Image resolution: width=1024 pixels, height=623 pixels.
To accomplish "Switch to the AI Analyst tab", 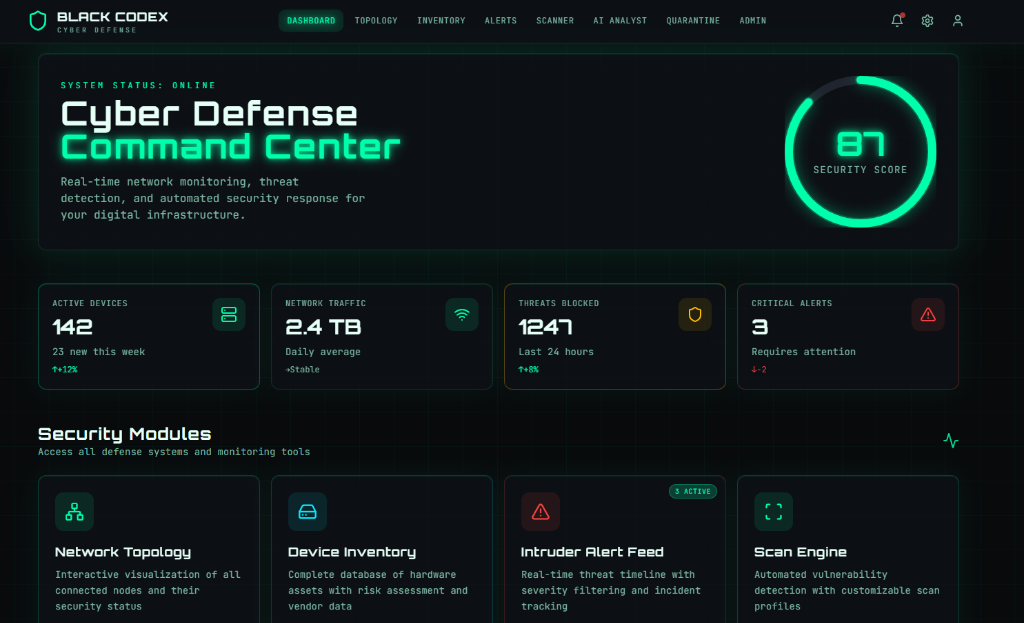I will click(620, 21).
